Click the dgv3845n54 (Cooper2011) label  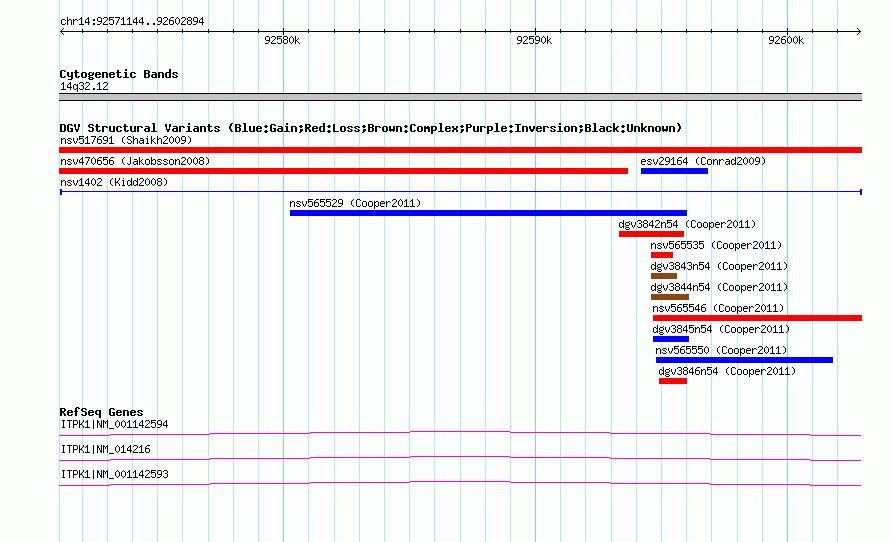pyautogui.click(x=721, y=329)
